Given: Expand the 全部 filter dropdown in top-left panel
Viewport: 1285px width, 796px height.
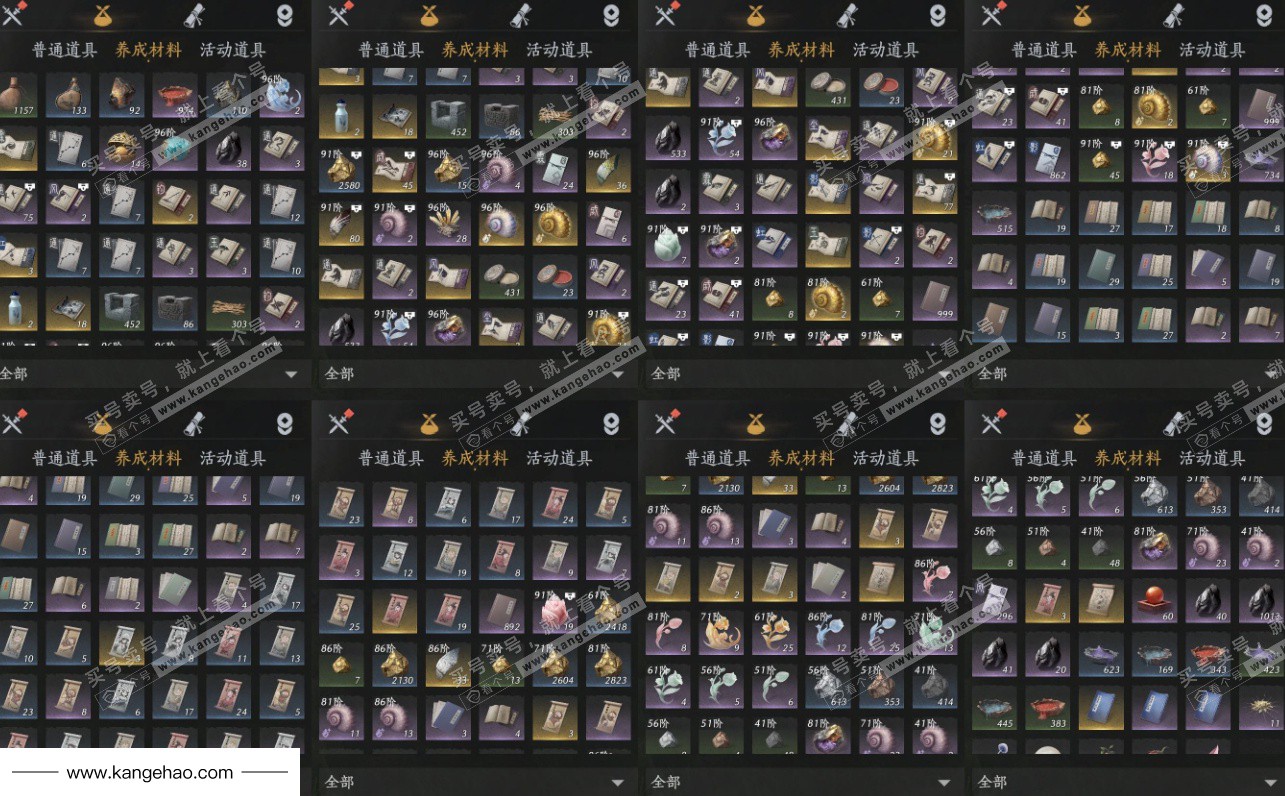Looking at the screenshot, I should click(x=150, y=373).
